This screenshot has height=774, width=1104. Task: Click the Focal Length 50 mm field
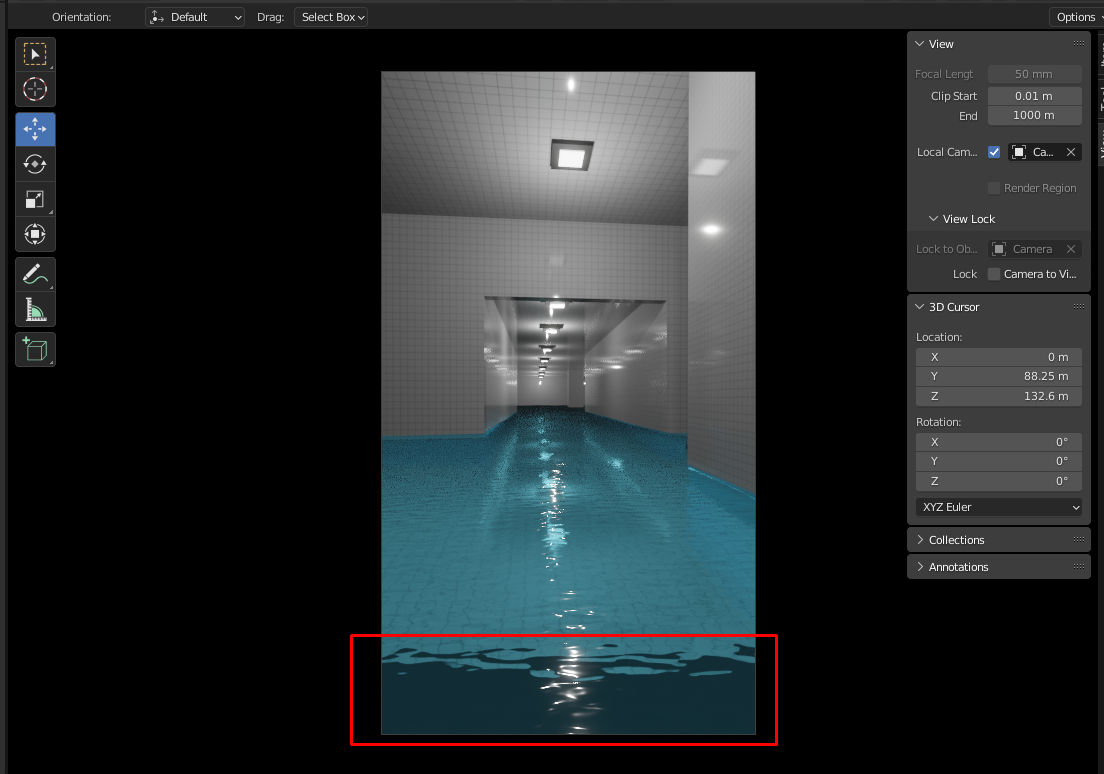1034,74
